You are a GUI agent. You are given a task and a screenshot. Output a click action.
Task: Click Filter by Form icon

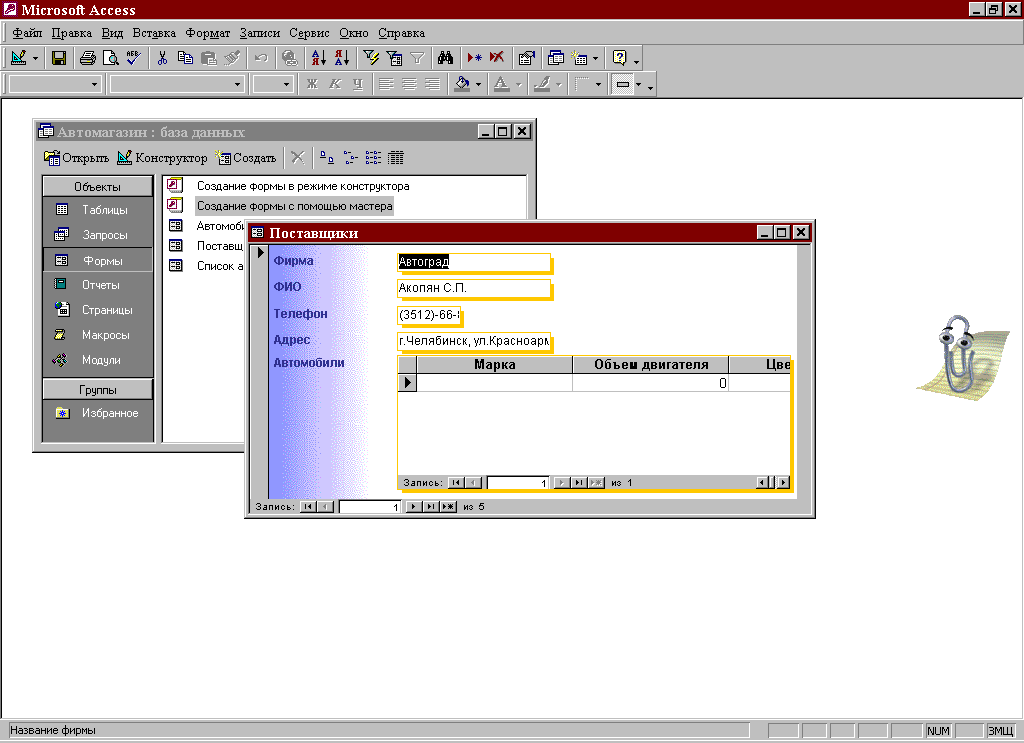[x=394, y=58]
